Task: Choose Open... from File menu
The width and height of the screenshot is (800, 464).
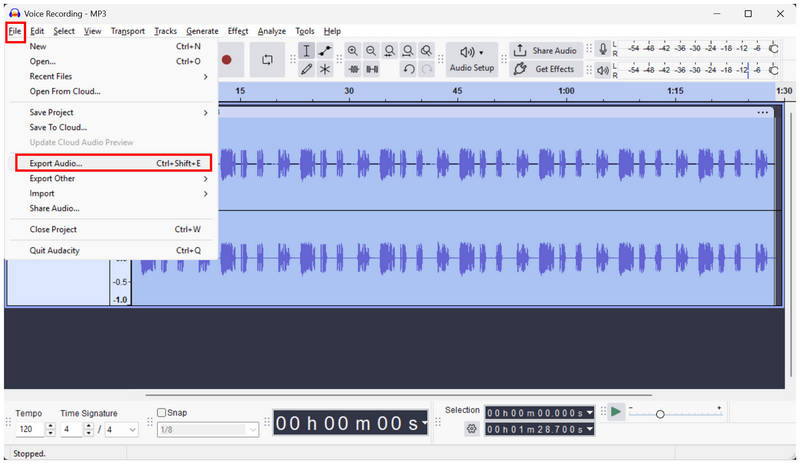Action: click(113, 61)
